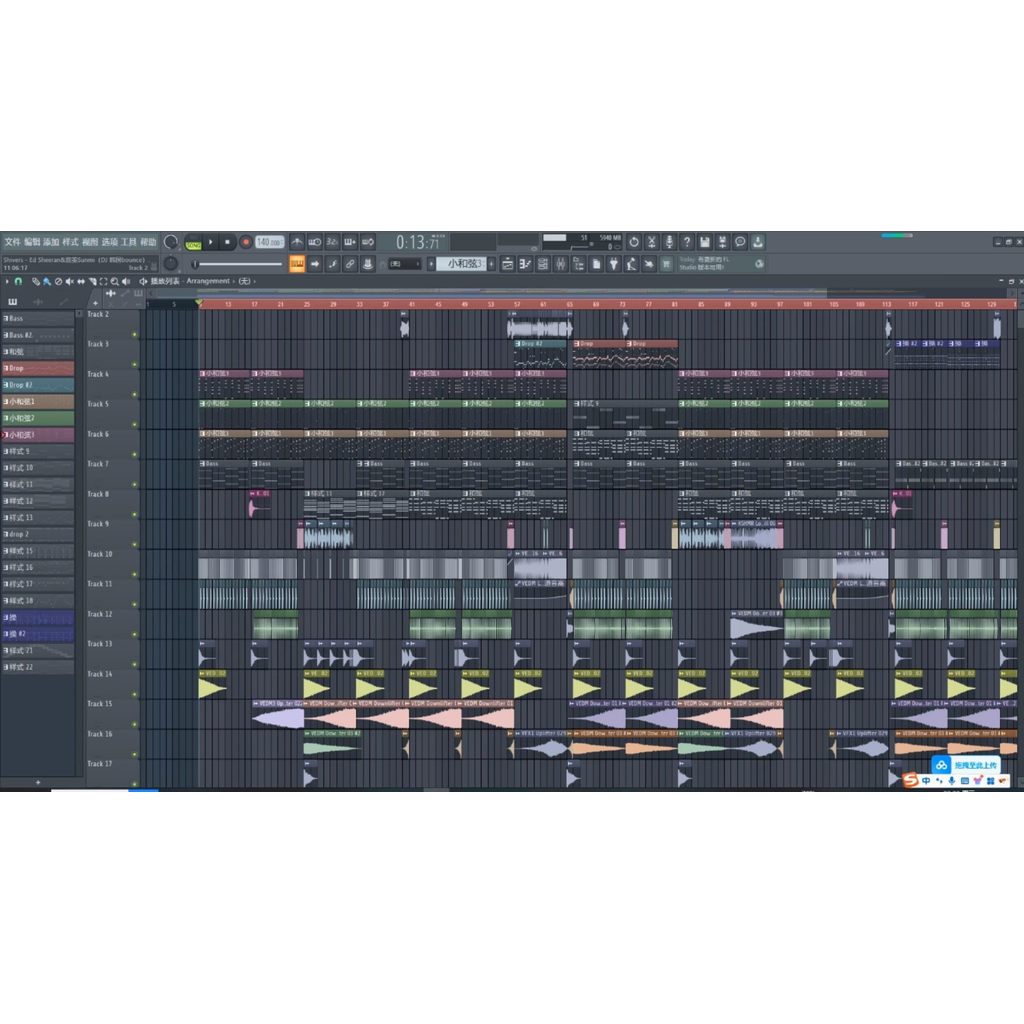
Task: Select the slip tool with horizontal arrows
Action: (81, 282)
